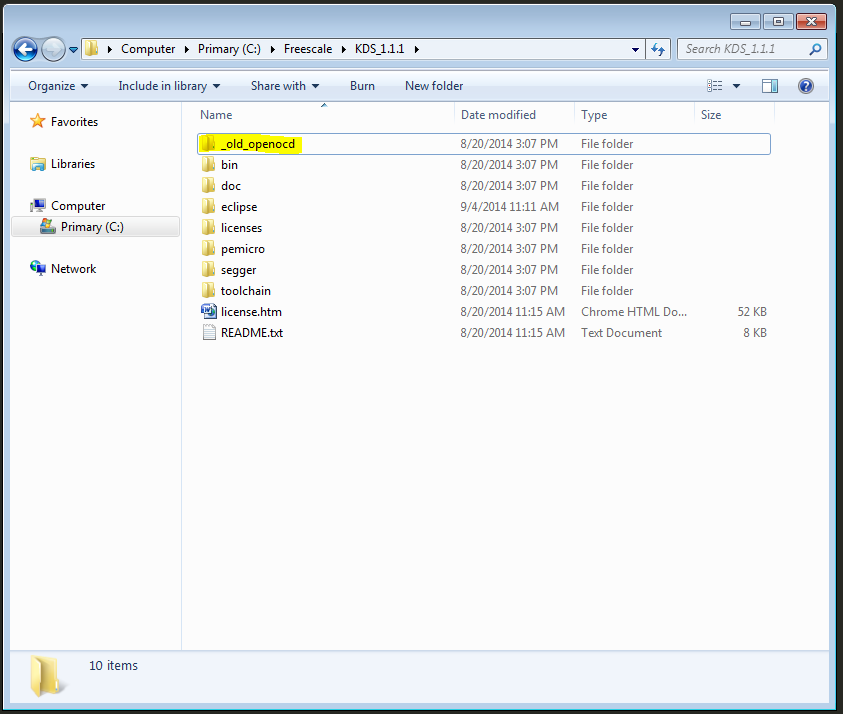Click the doc folder icon
The width and height of the screenshot is (843, 714).
tap(209, 186)
